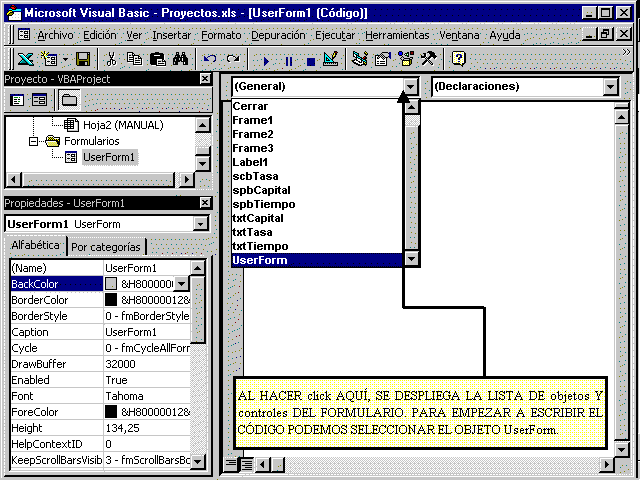Select scbTasa in the object list
The image size is (640, 480).
point(317,176)
